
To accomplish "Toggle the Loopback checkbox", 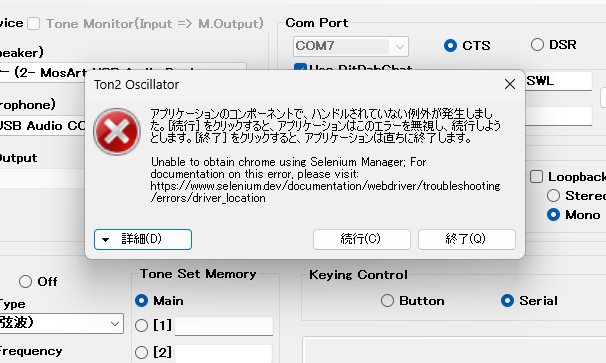I will (x=536, y=177).
